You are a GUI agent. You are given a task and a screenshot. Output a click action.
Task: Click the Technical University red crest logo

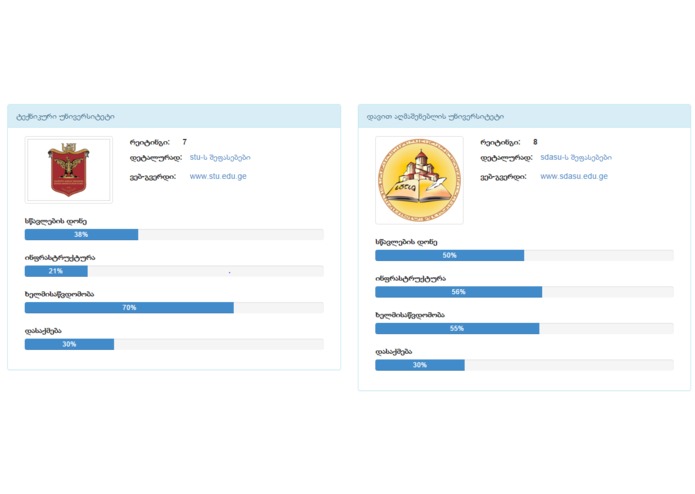click(69, 170)
